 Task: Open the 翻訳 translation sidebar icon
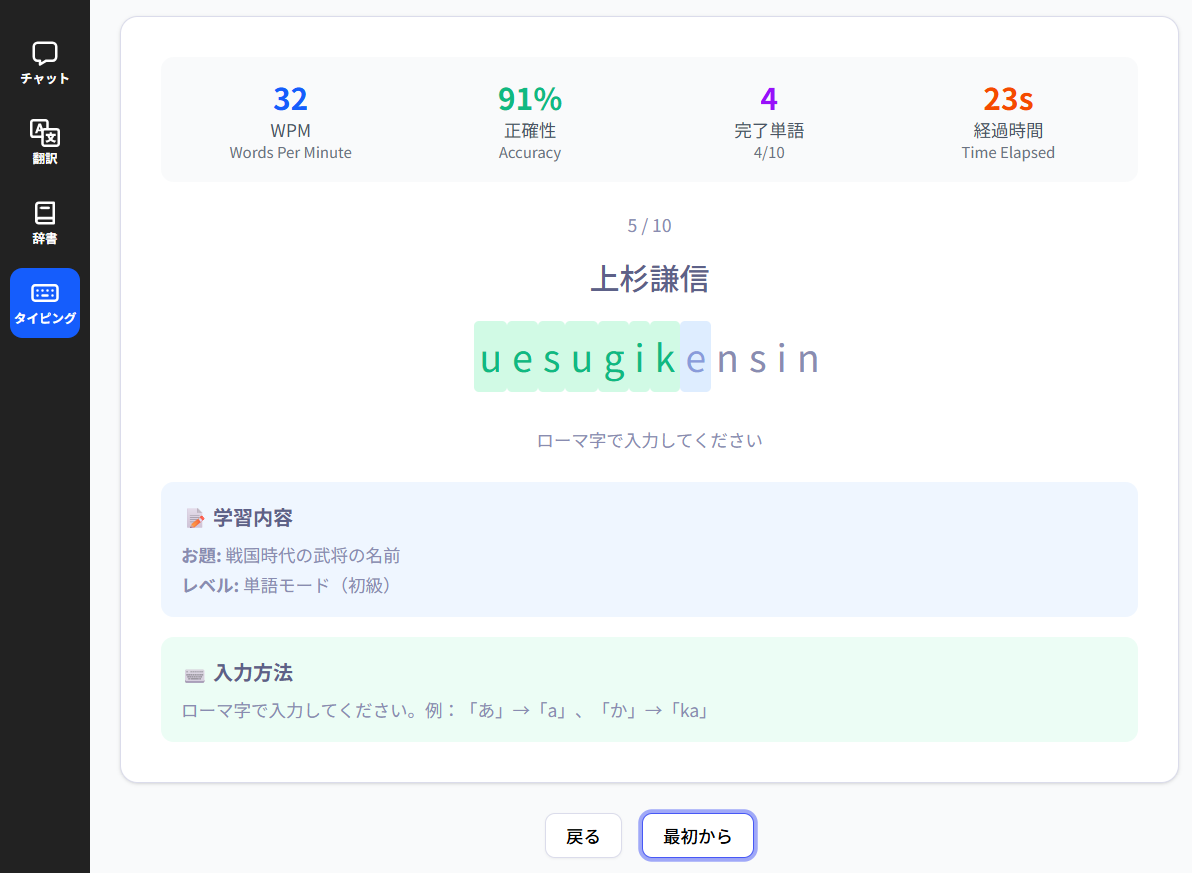point(45,142)
